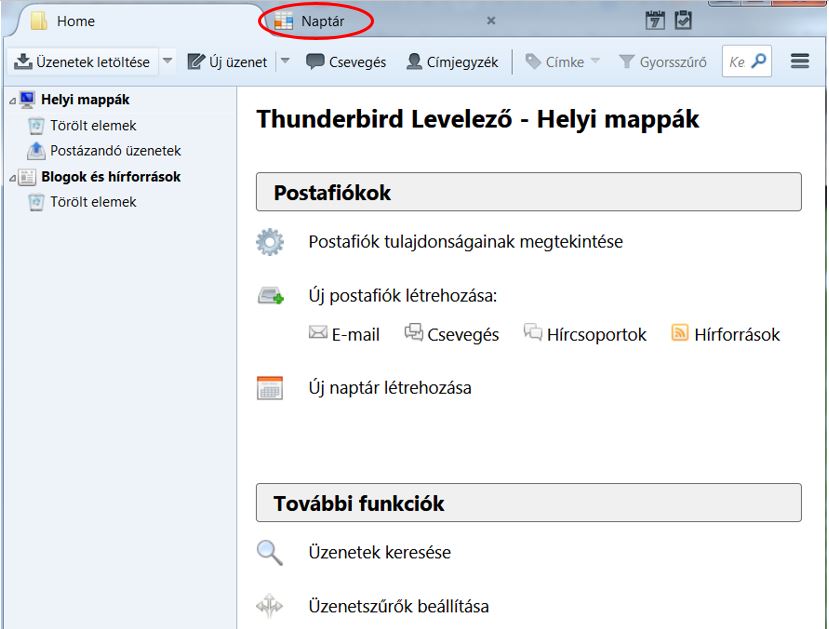Open the tasks icon in the tab bar
The height and width of the screenshot is (629, 829).
click(x=684, y=20)
